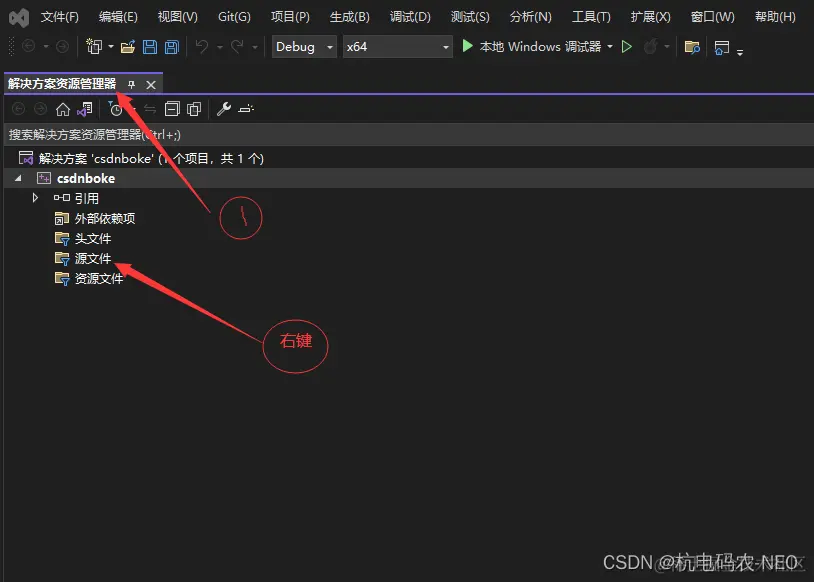
Task: Toggle the show all files icon
Action: 194,109
